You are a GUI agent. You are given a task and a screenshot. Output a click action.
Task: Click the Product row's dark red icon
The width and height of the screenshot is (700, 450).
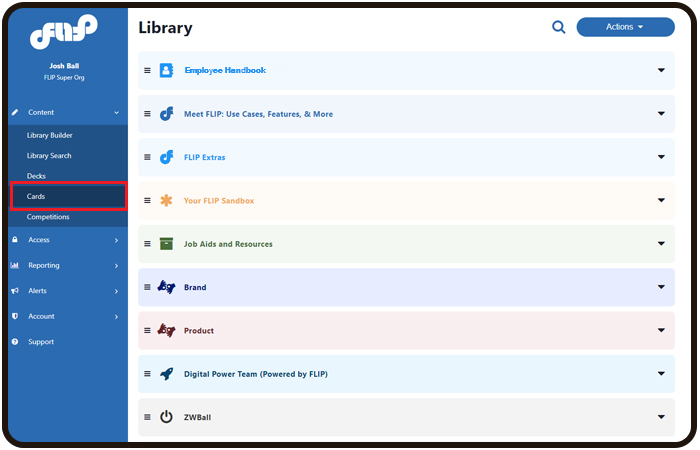[166, 330]
